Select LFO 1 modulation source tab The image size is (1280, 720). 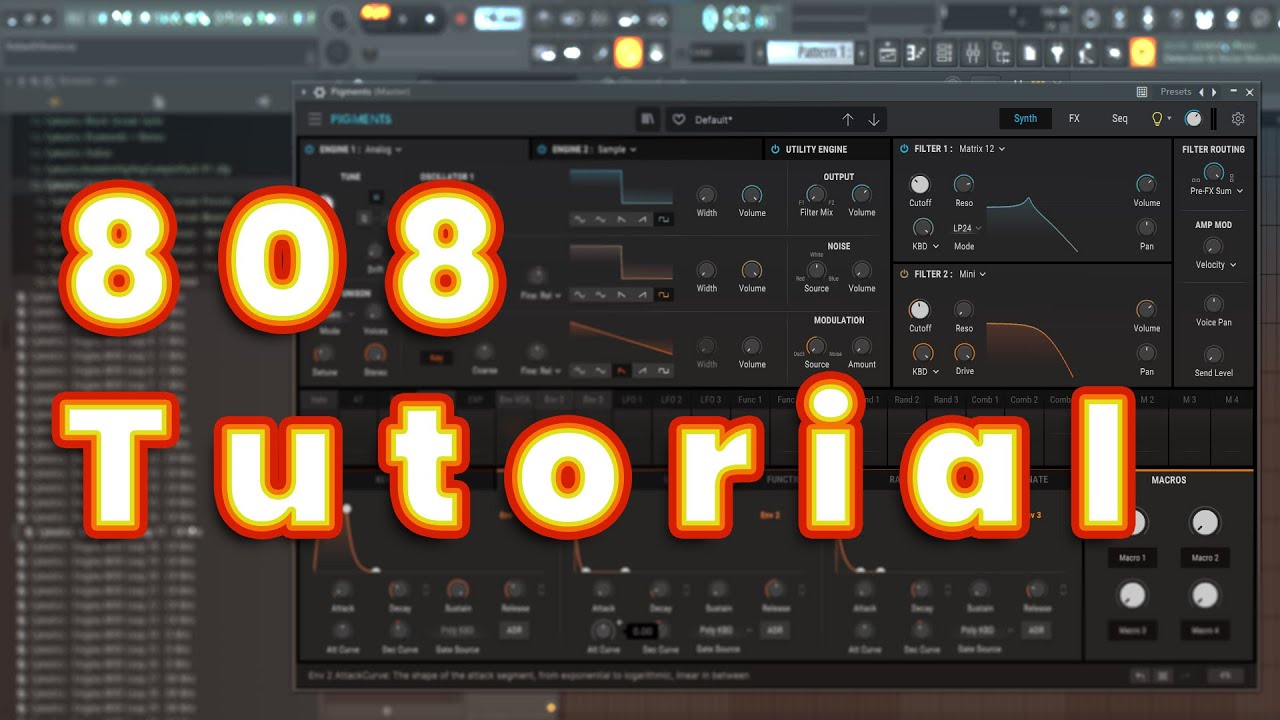(x=632, y=400)
